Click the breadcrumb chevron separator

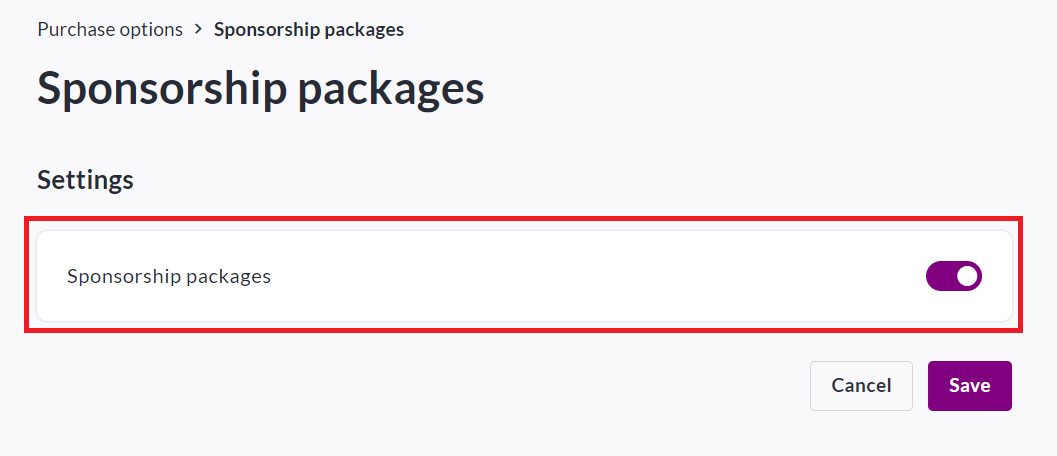198,29
